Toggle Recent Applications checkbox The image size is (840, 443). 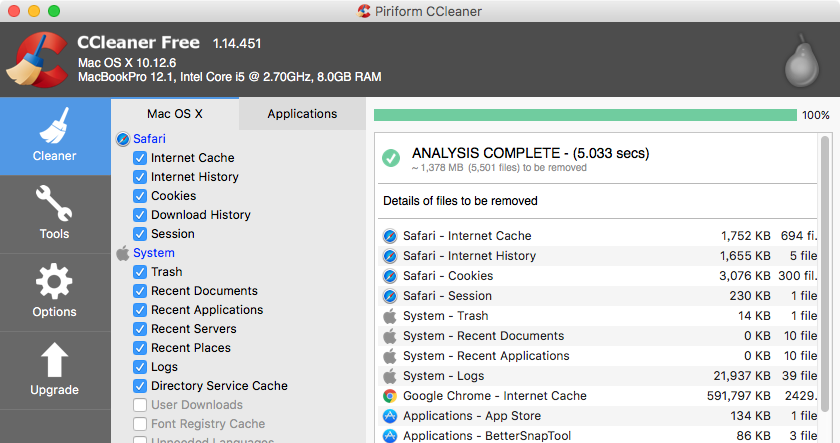click(x=140, y=310)
